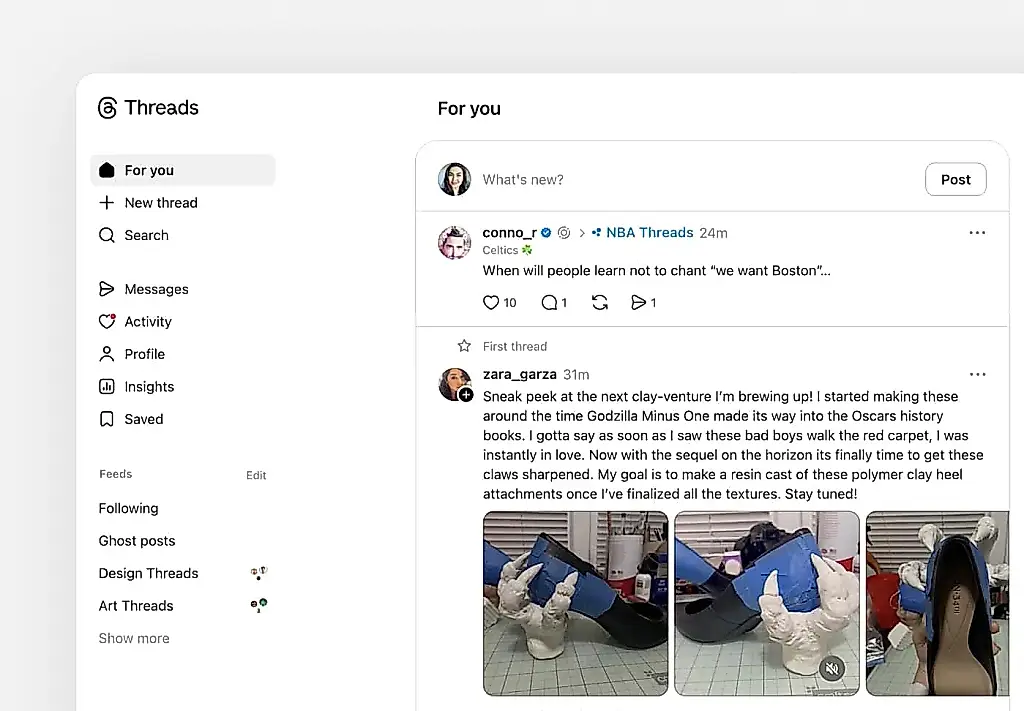
Task: Go to Profile page
Action: pos(132,355)
